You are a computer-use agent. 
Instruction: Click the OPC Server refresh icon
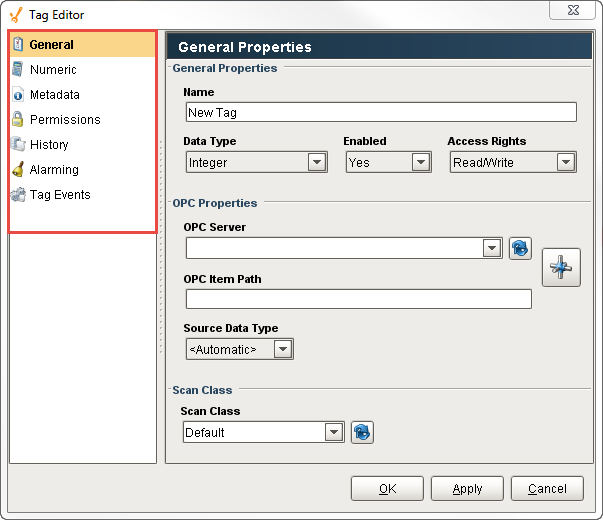(x=520, y=248)
